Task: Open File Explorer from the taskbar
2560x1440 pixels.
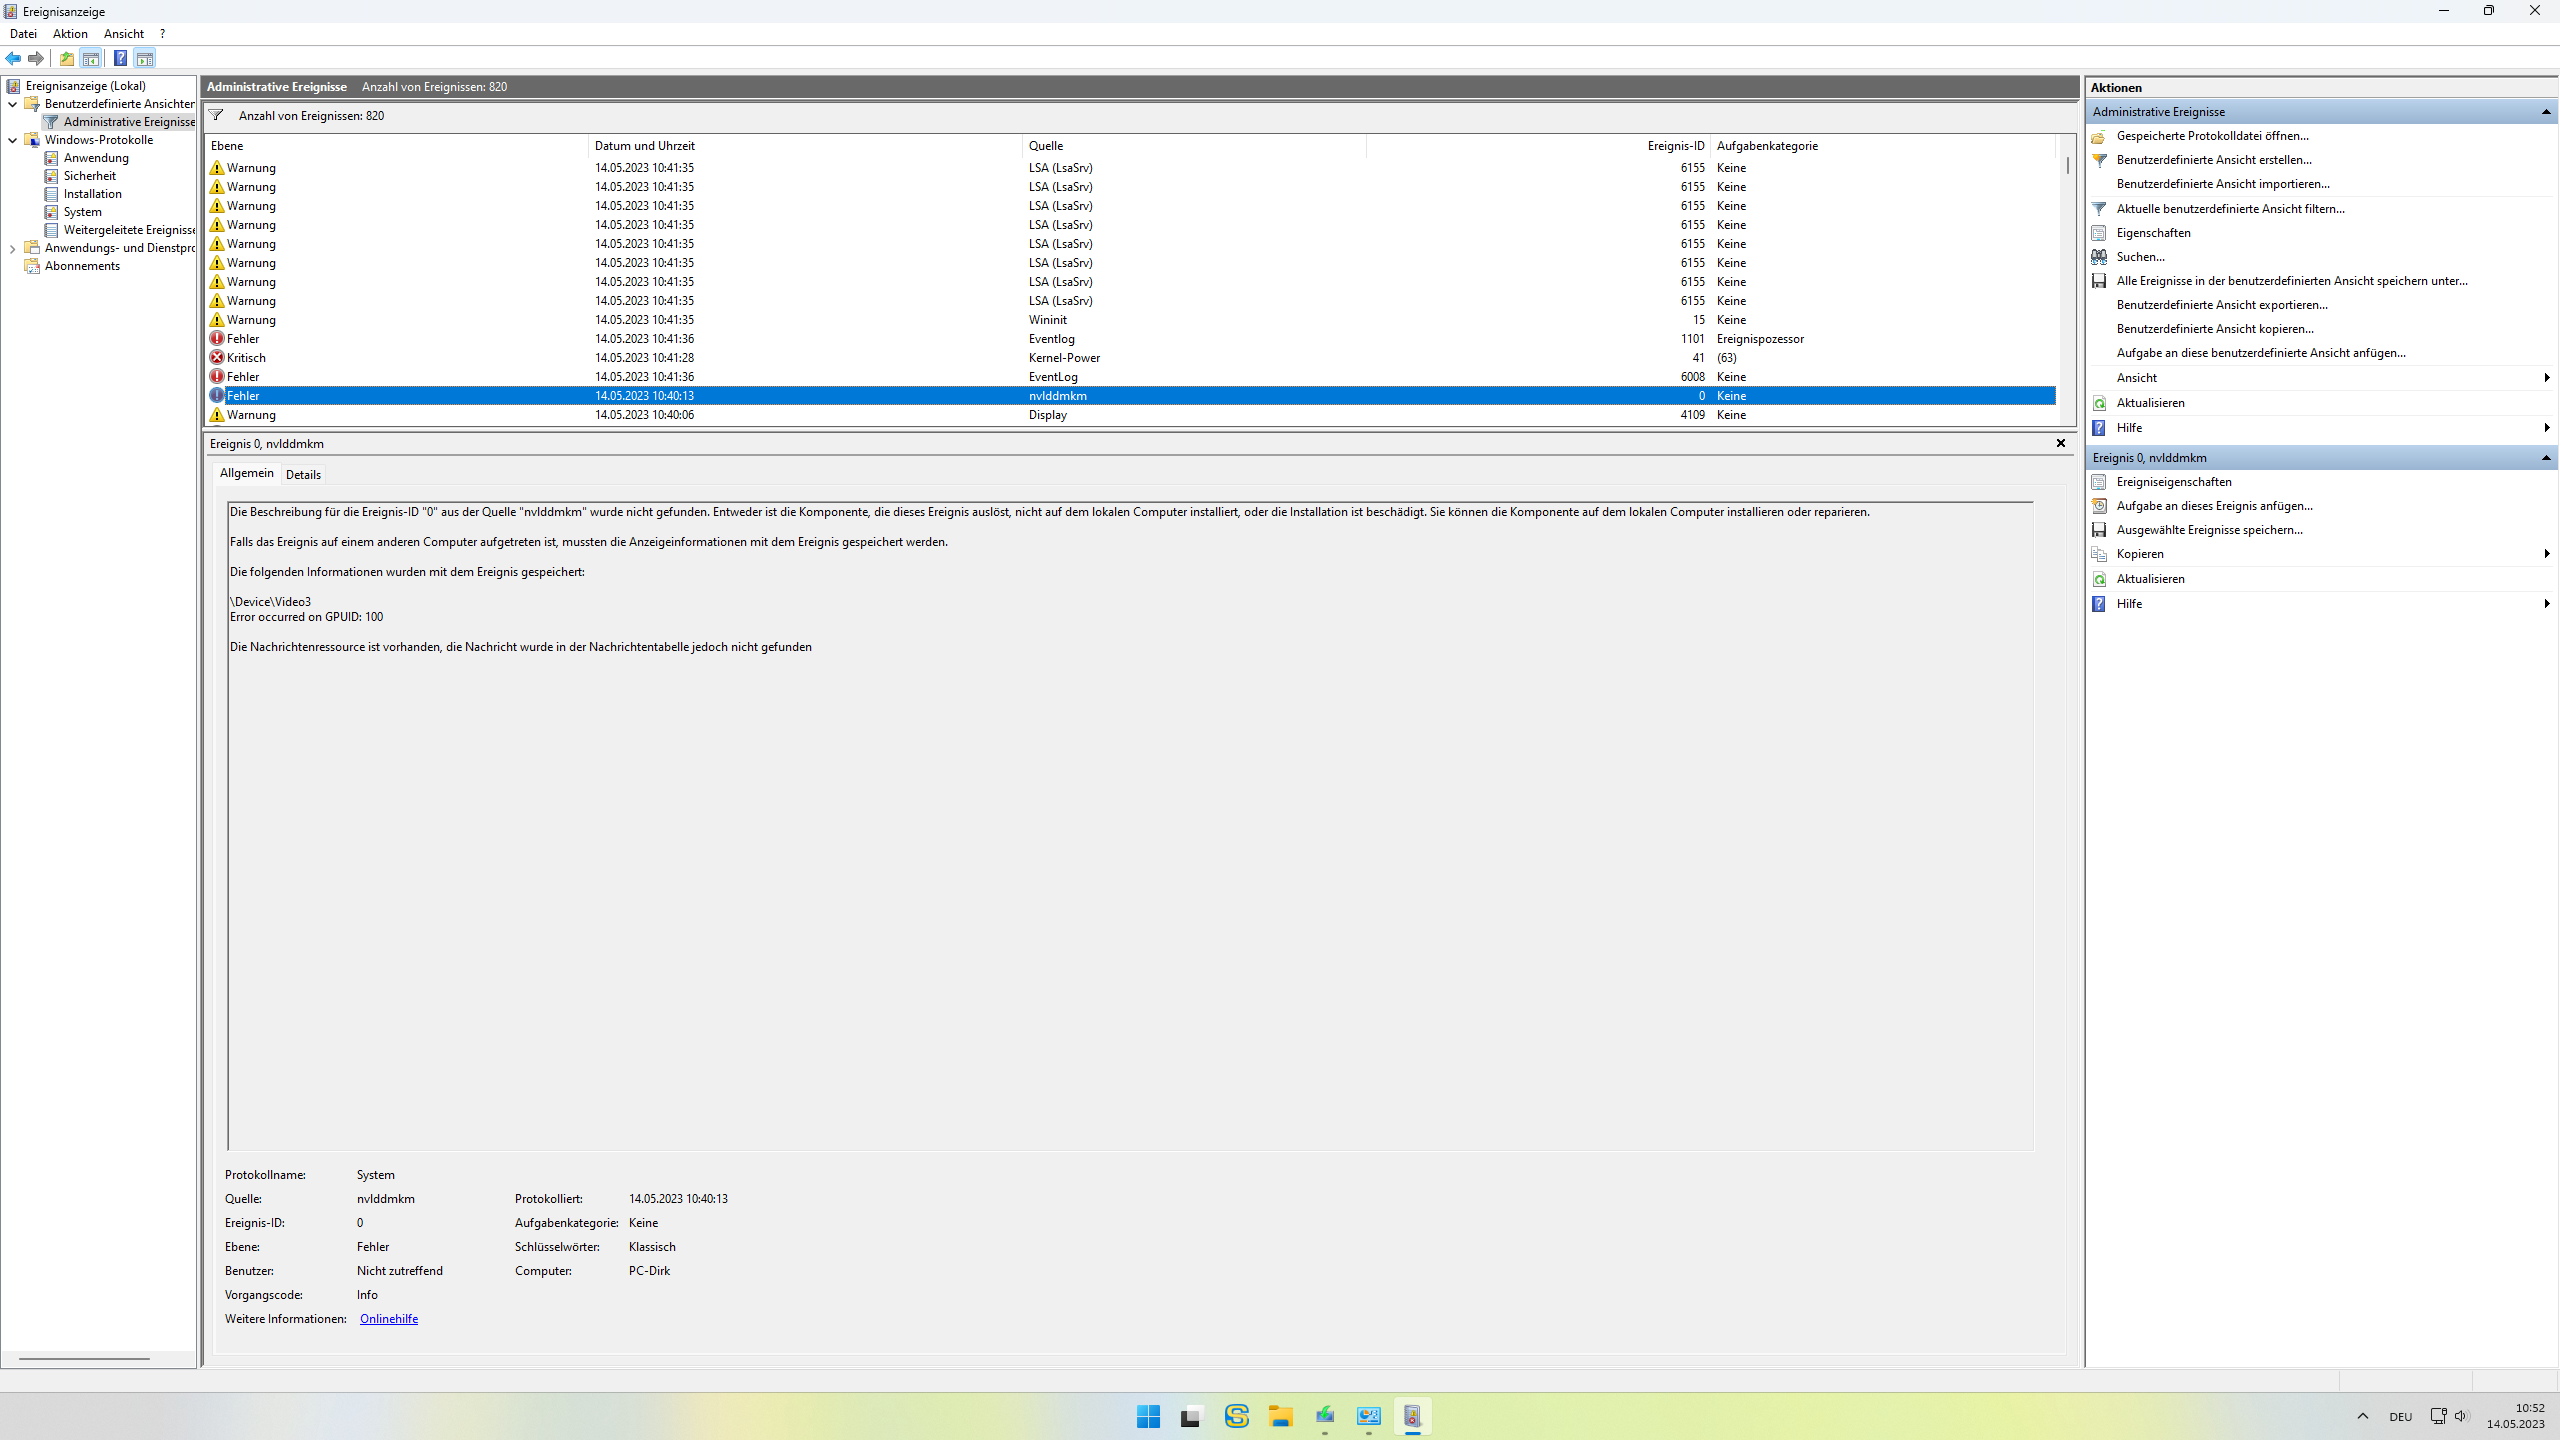Action: [x=1280, y=1416]
